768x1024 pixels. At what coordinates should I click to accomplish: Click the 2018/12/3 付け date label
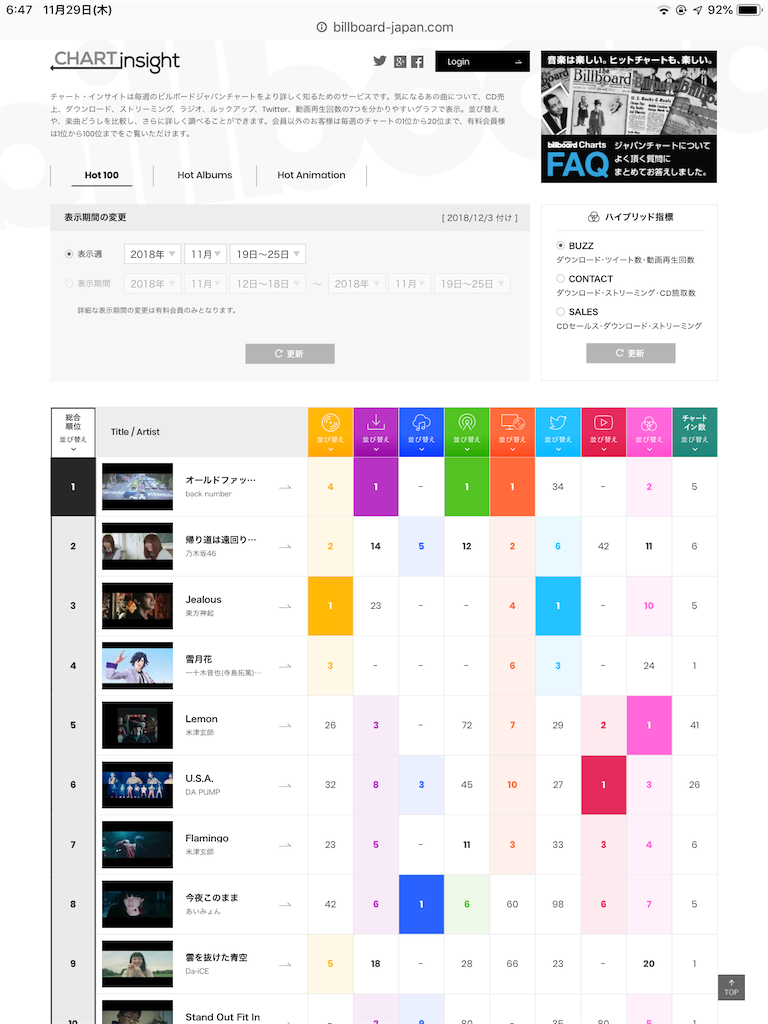point(480,217)
